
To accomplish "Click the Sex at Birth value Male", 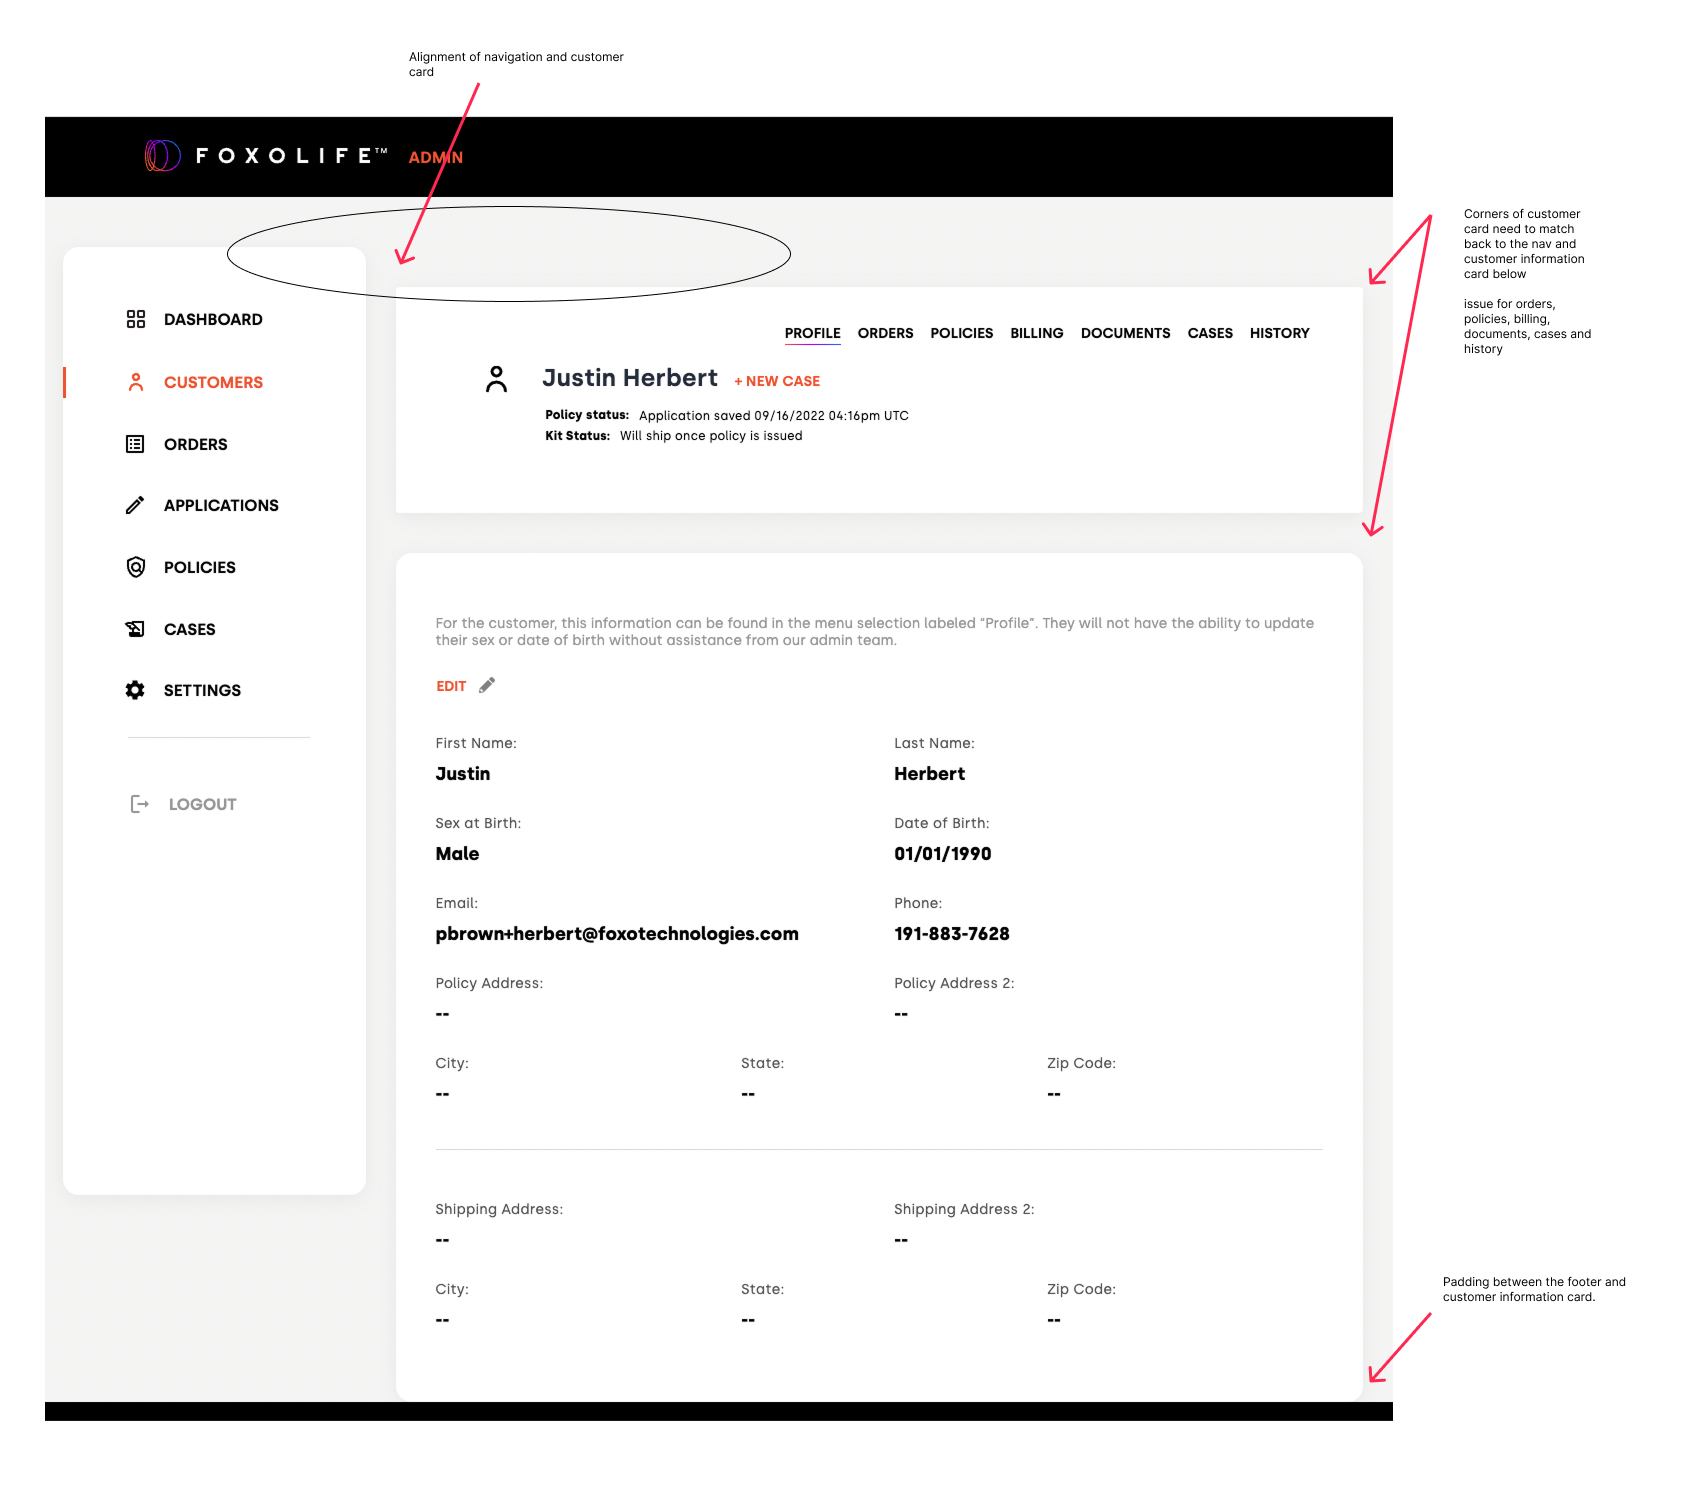I will click(457, 854).
